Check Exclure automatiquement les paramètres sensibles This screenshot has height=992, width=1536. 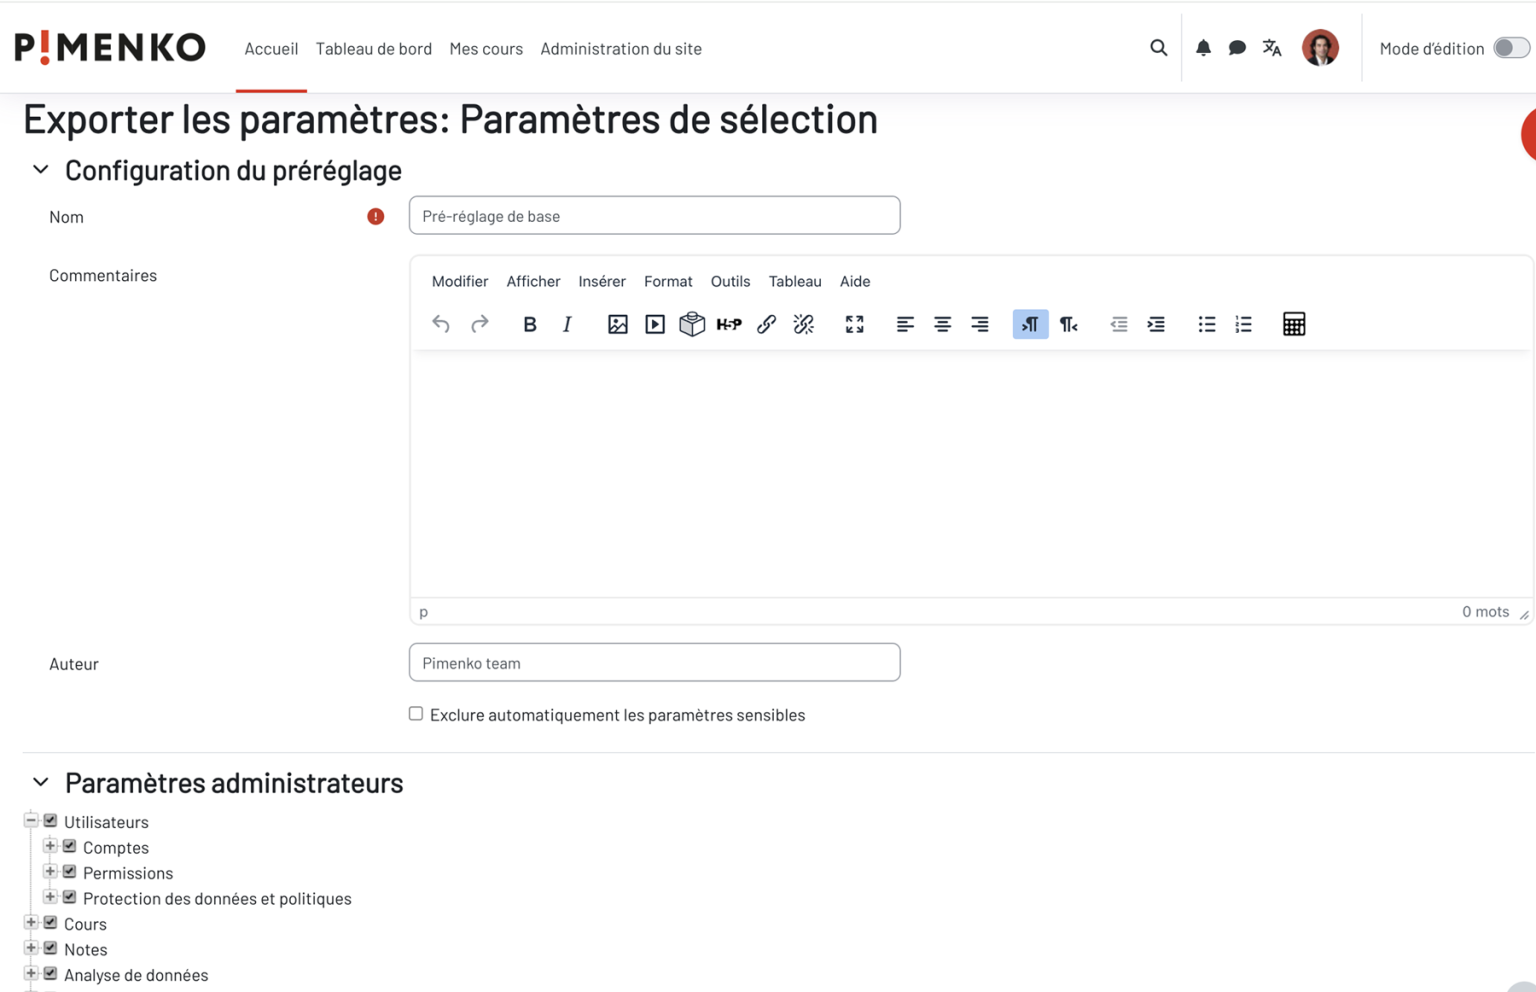(x=415, y=713)
